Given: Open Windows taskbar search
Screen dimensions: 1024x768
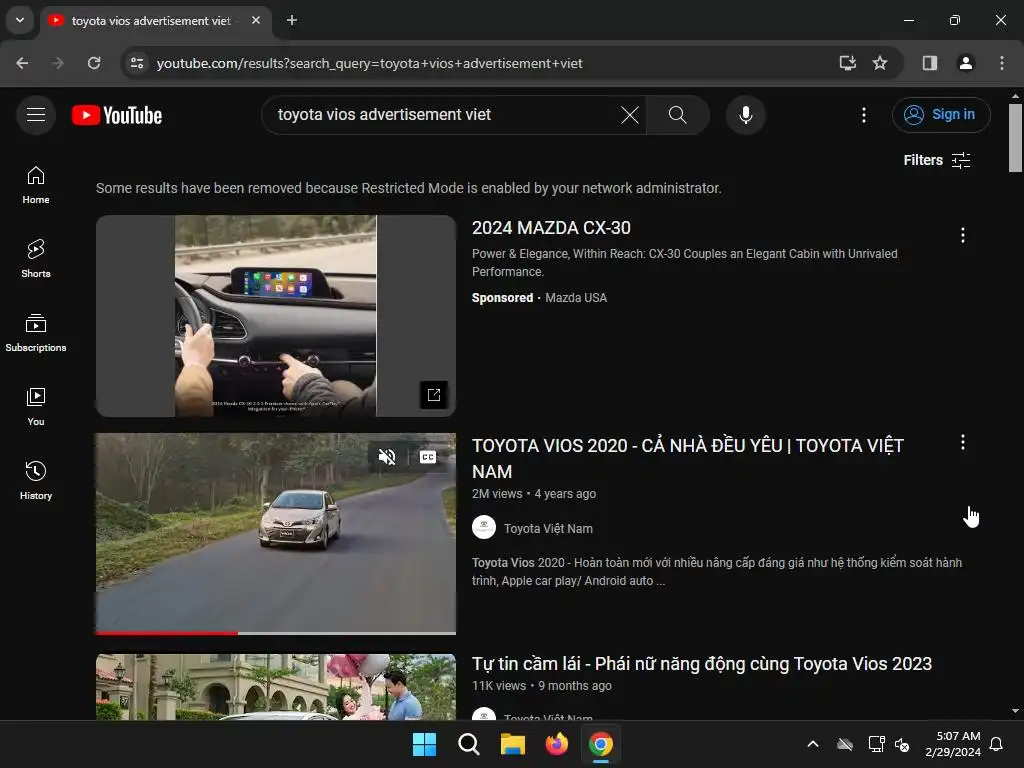Looking at the screenshot, I should 468,744.
